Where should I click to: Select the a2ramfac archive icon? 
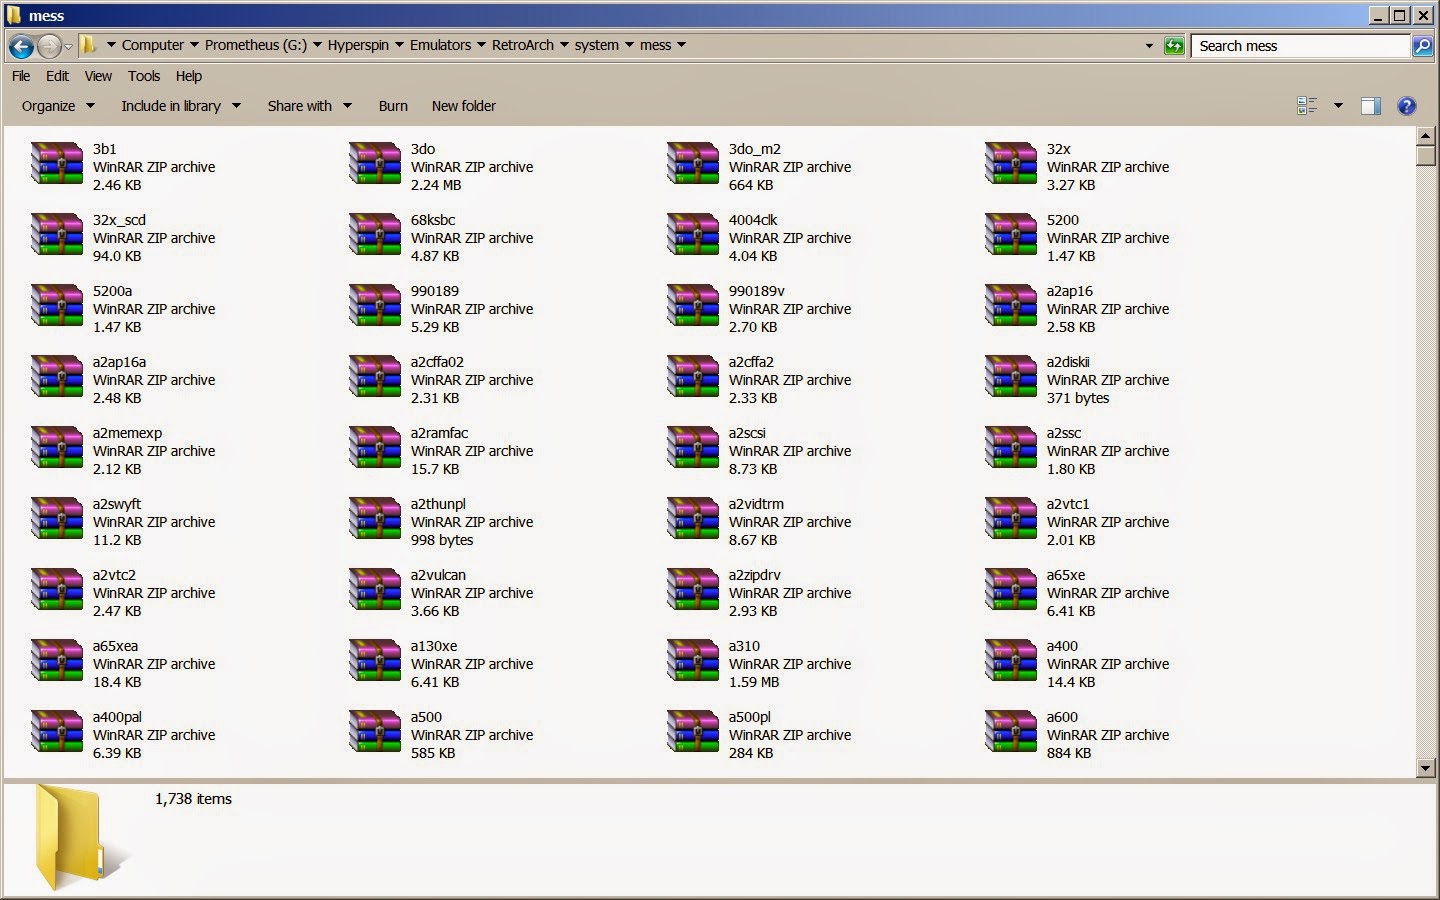pos(375,449)
